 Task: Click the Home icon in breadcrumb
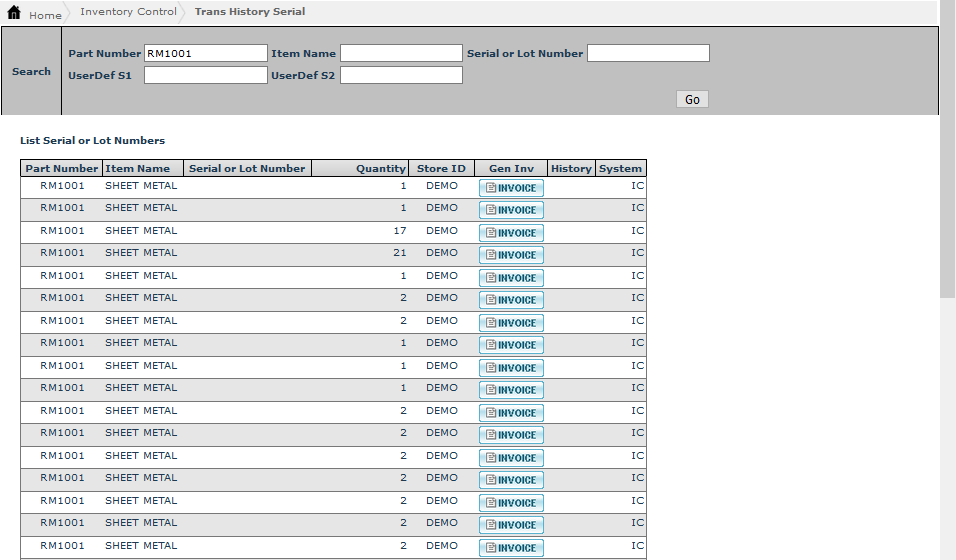14,13
